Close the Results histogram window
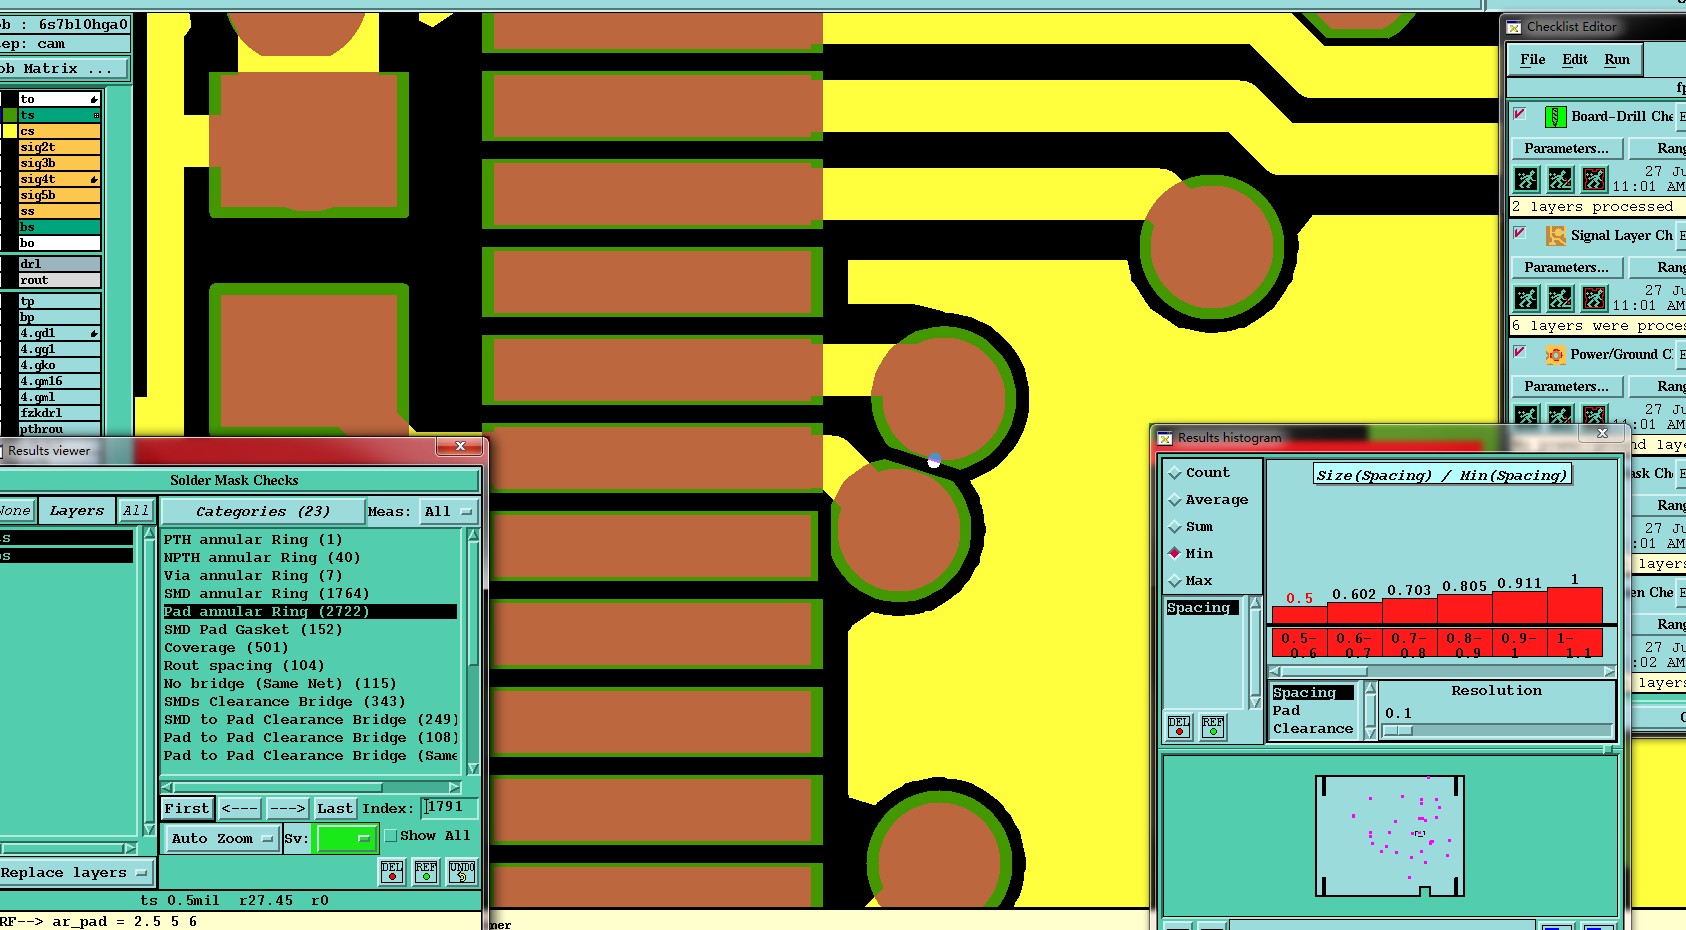The width and height of the screenshot is (1686, 930). pyautogui.click(x=1602, y=433)
